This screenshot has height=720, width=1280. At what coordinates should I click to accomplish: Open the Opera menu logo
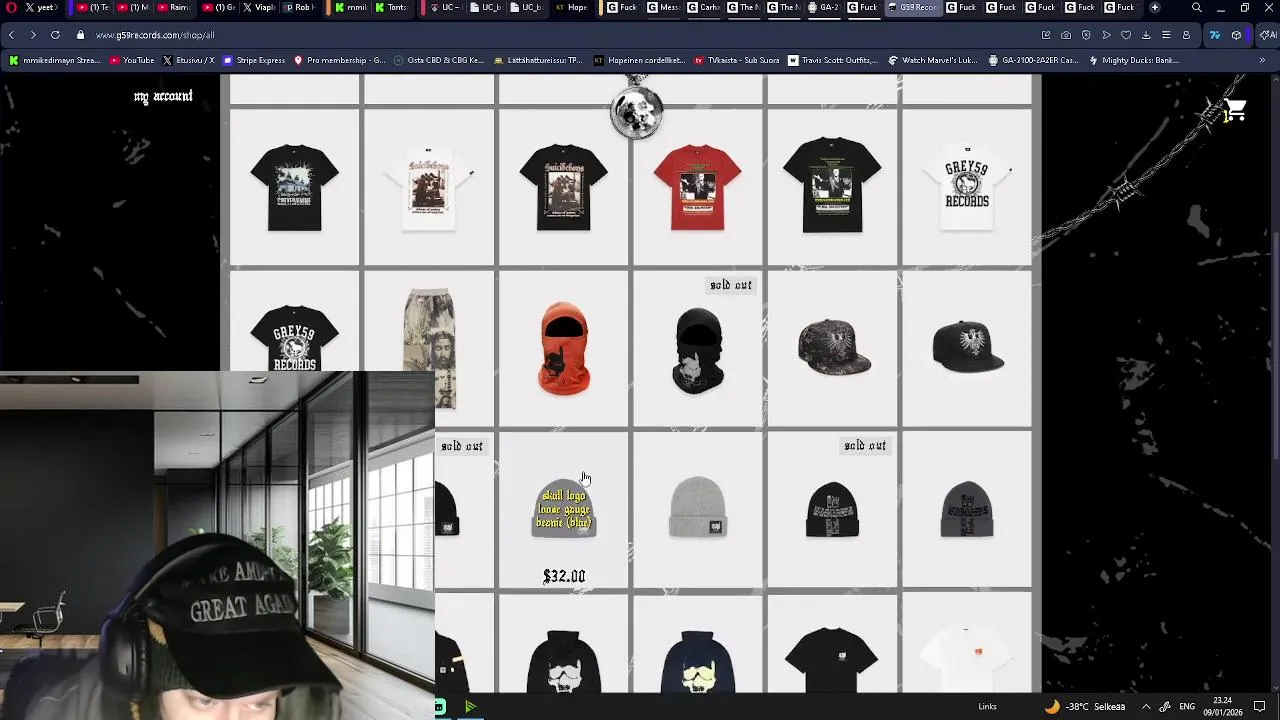[x=12, y=8]
